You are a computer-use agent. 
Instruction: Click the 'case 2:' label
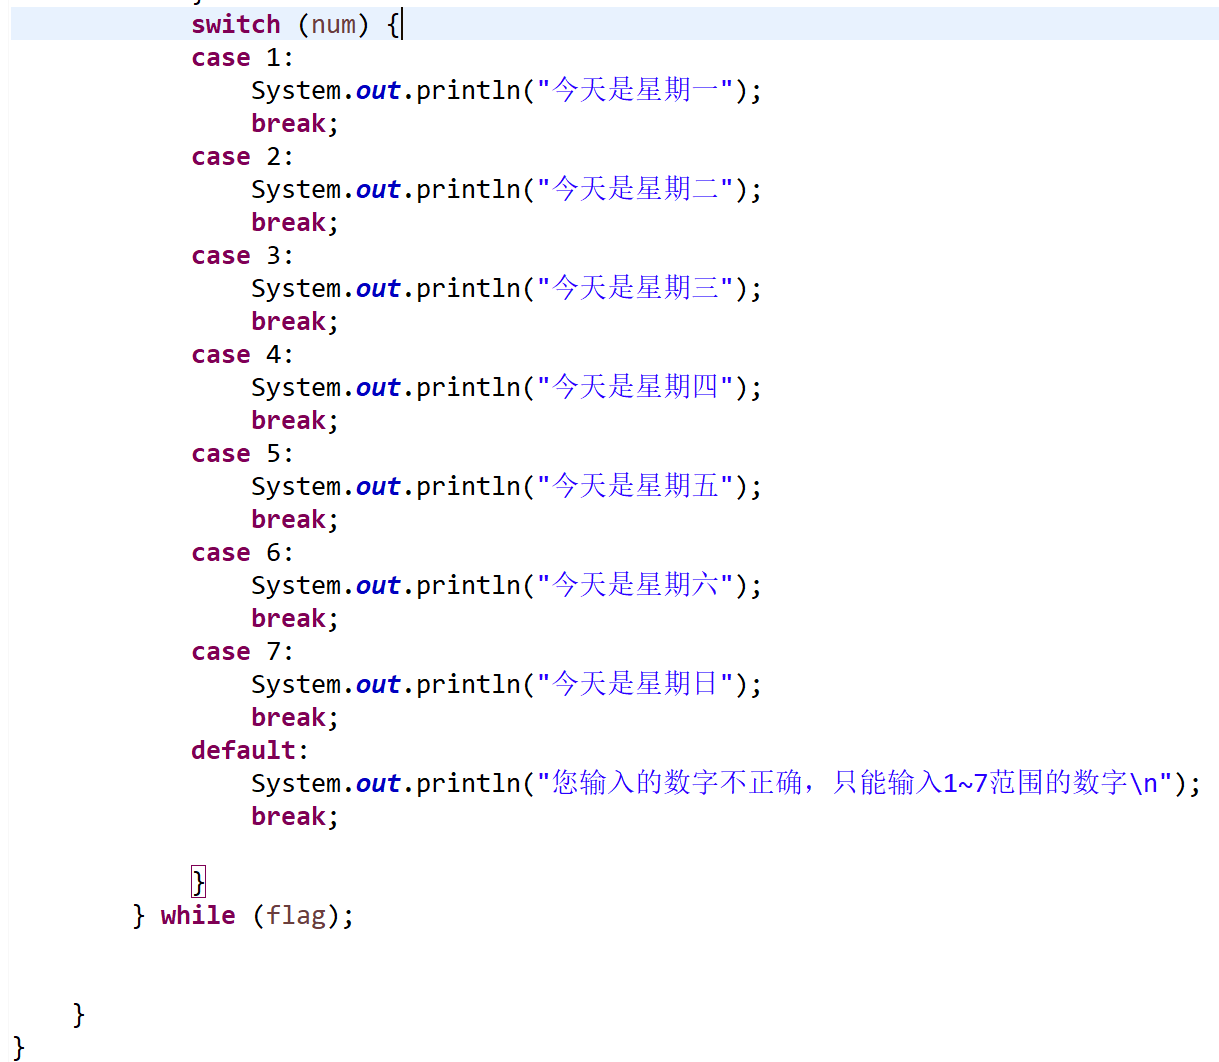click(x=242, y=156)
